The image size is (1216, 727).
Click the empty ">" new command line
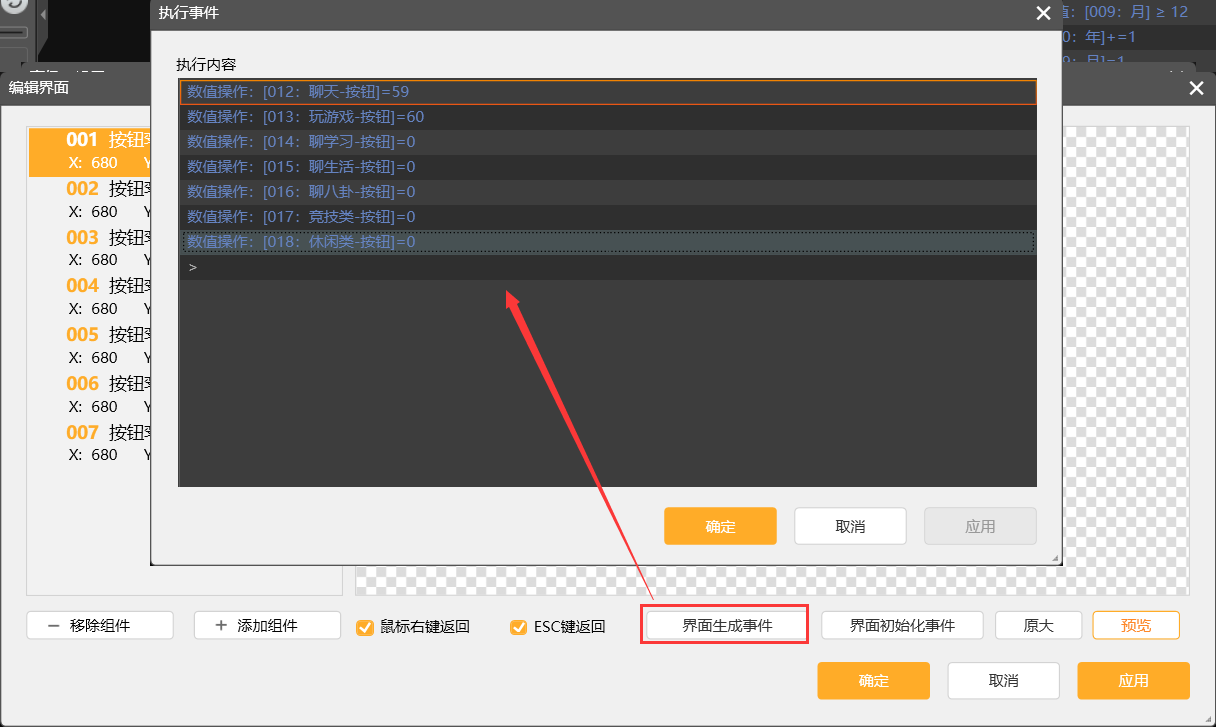click(x=607, y=268)
